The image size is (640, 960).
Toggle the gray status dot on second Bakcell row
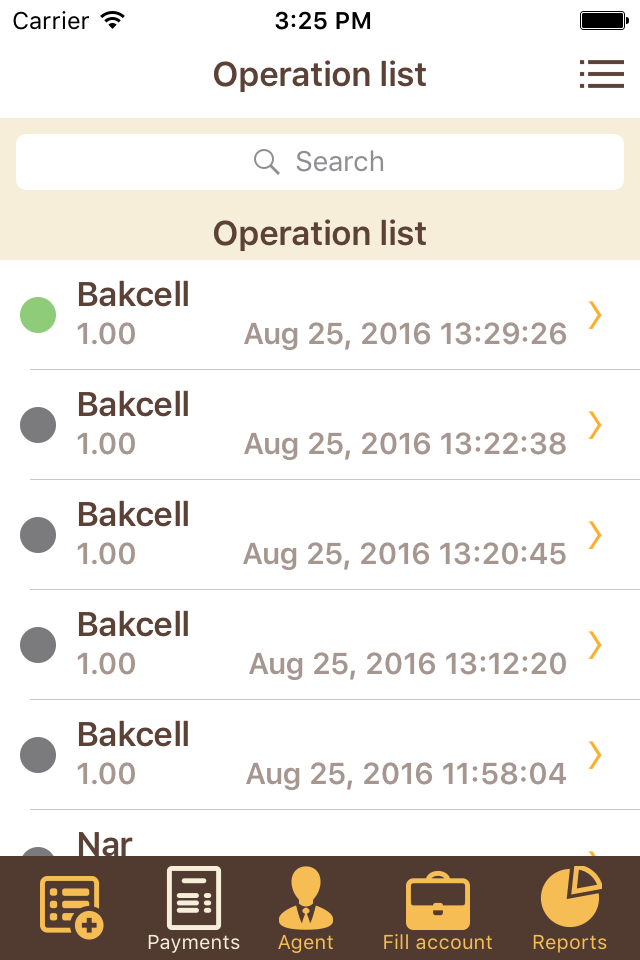38,425
